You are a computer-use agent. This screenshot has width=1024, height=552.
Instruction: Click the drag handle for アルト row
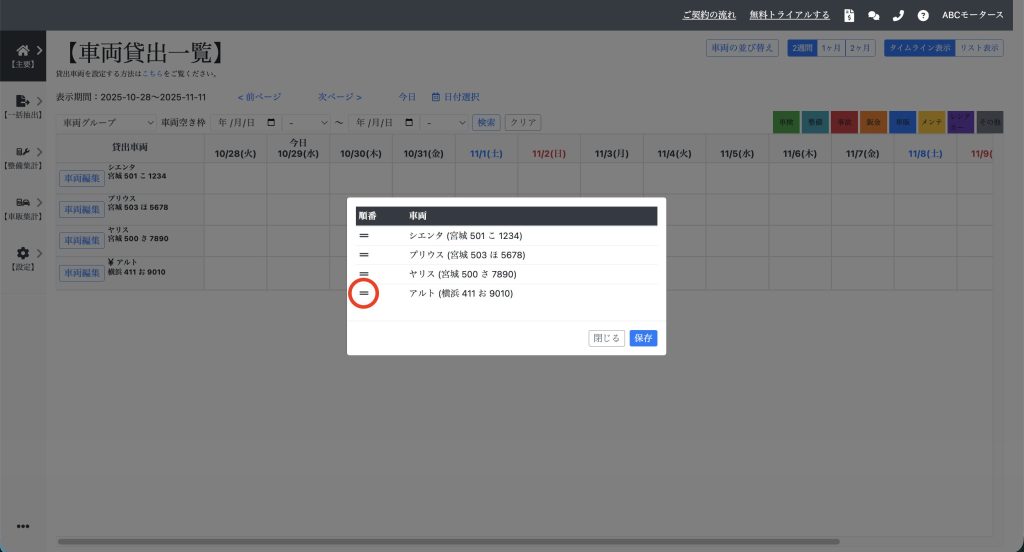[x=364, y=293]
